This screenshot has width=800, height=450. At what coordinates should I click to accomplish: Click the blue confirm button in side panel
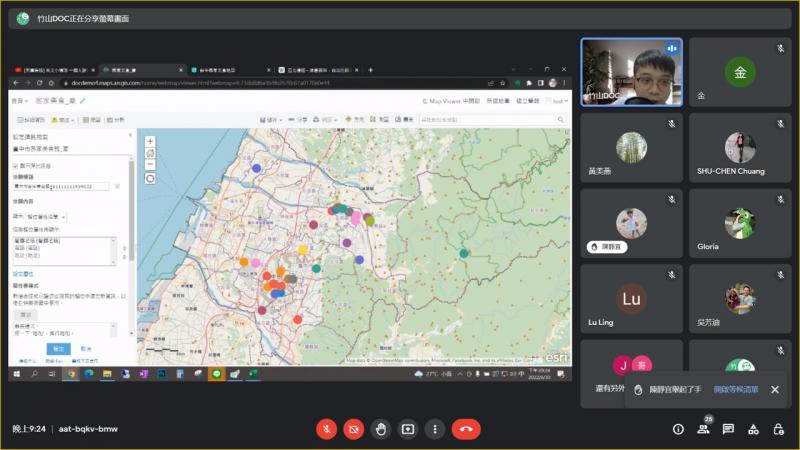pyautogui.click(x=59, y=348)
